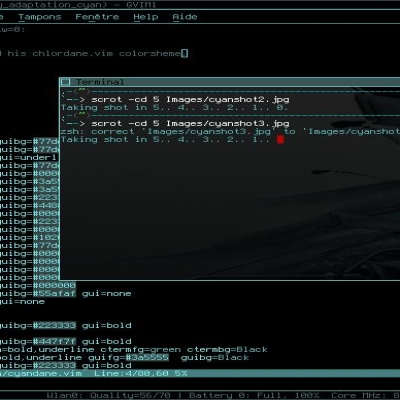Viewport: 400px width, 400px height.
Task: Click the text 'ctermfg=green'
Action: (x=141, y=350)
